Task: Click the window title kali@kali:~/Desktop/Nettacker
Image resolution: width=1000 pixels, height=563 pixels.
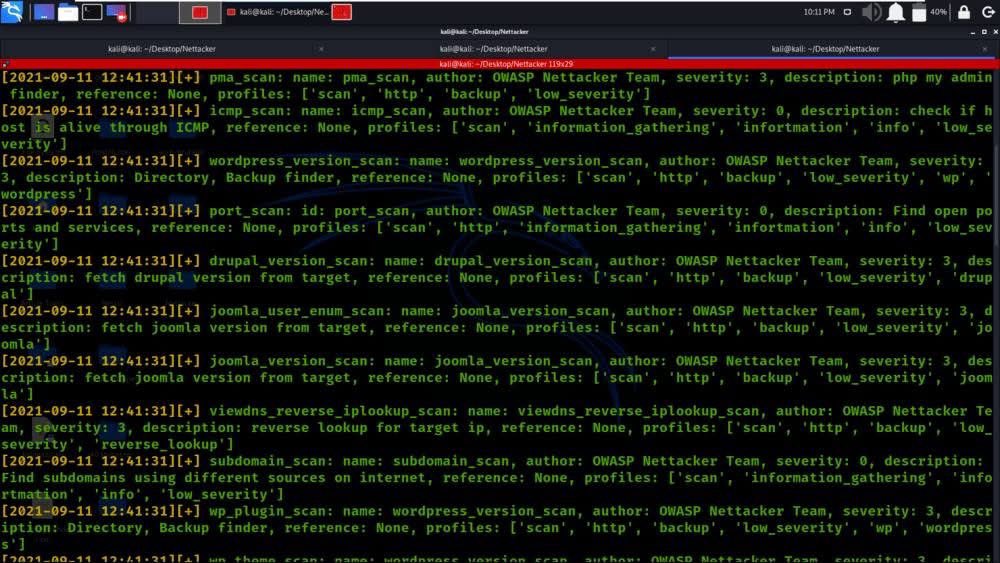Action: click(x=484, y=32)
